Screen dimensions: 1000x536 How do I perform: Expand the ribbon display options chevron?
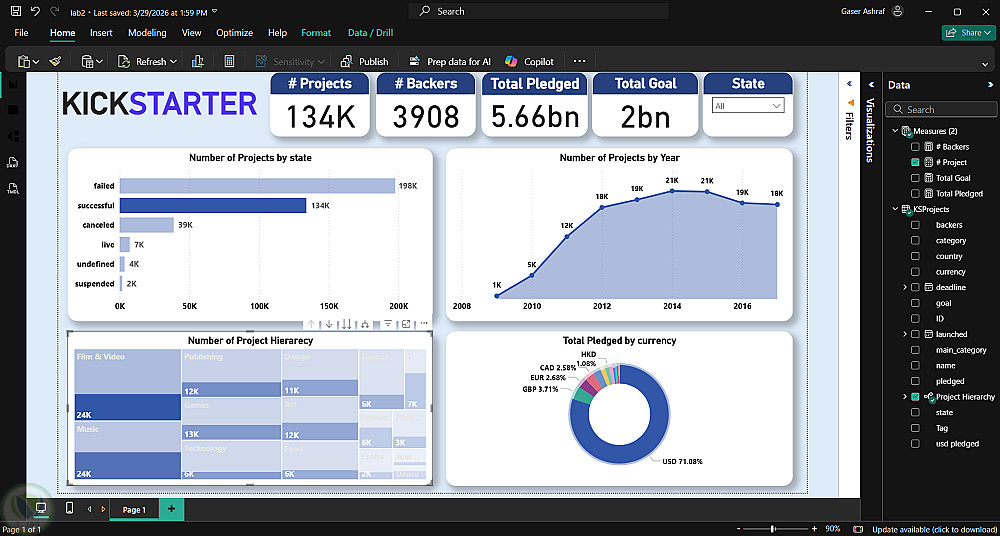(x=986, y=63)
